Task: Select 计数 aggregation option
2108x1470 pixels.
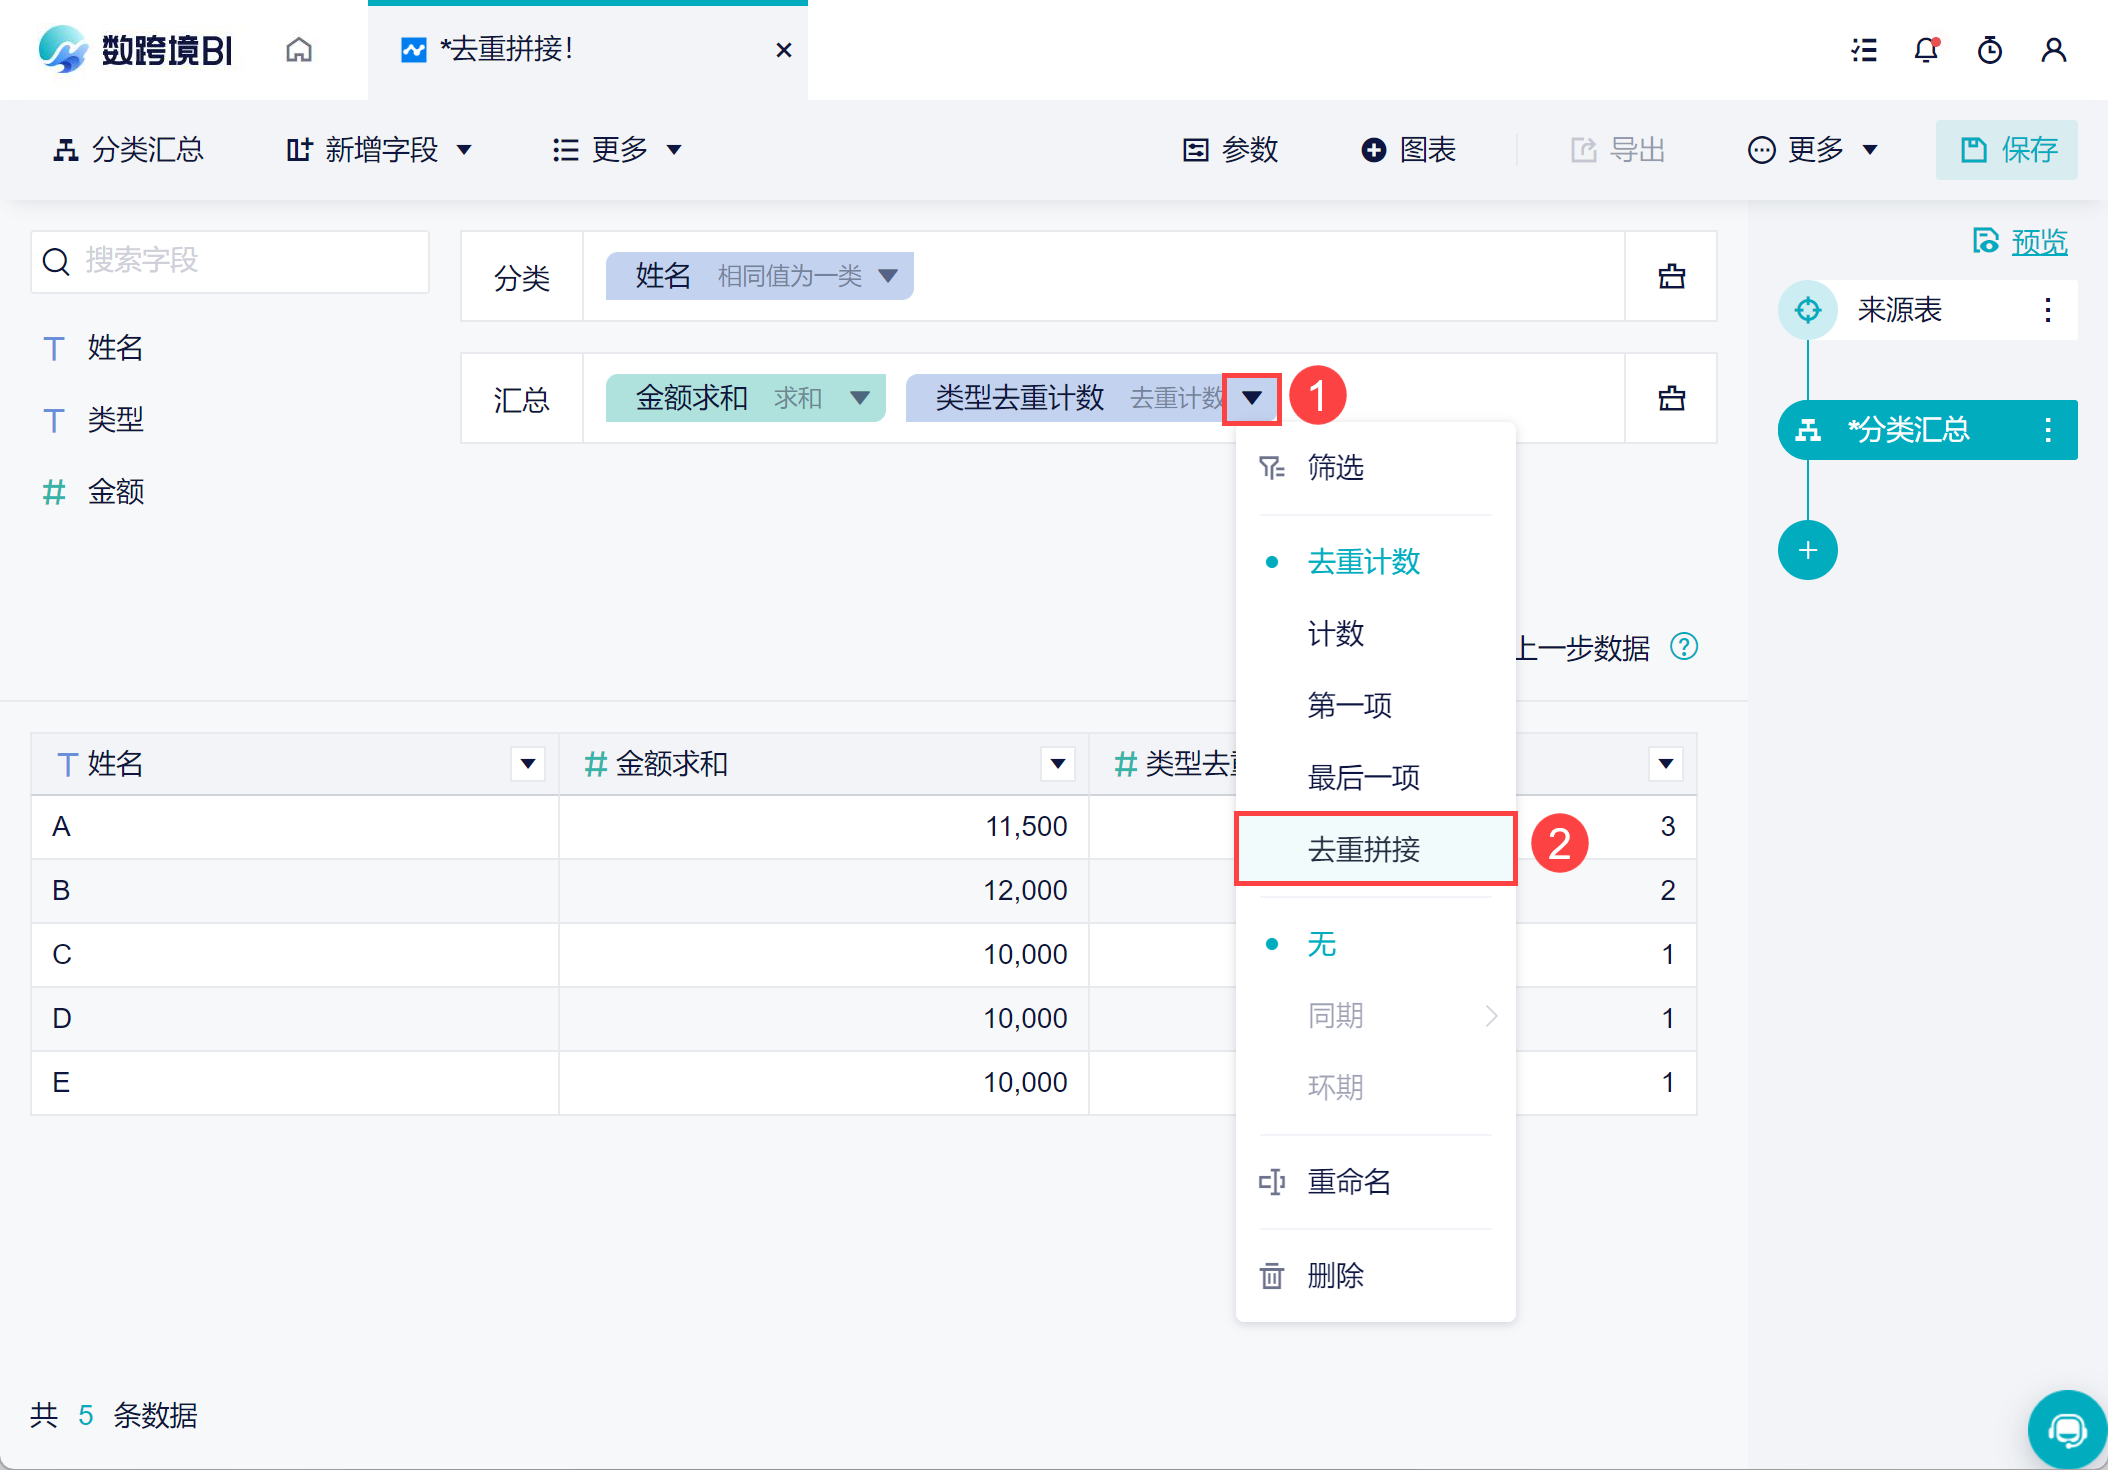Action: [1336, 633]
